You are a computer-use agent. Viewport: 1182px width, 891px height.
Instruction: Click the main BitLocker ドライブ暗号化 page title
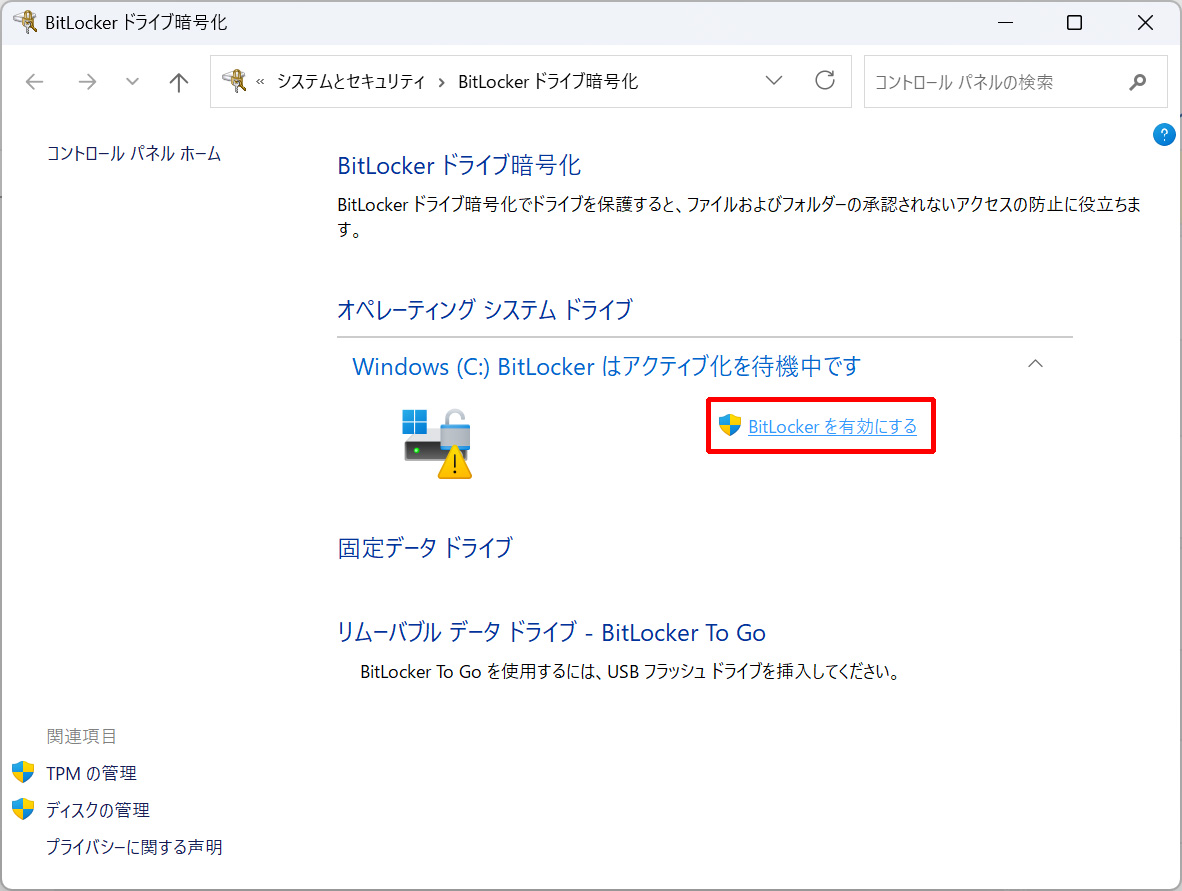(x=459, y=165)
